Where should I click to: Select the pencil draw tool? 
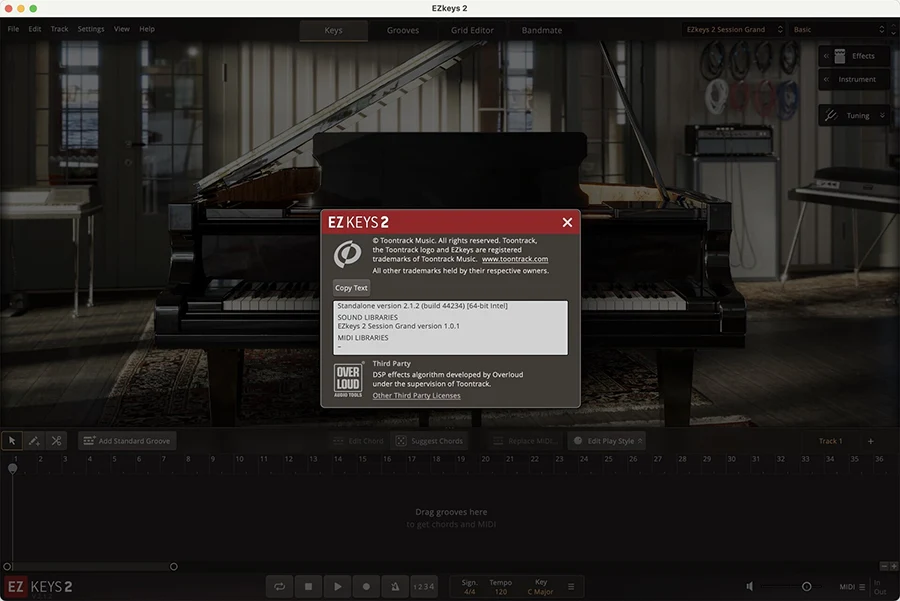click(34, 441)
